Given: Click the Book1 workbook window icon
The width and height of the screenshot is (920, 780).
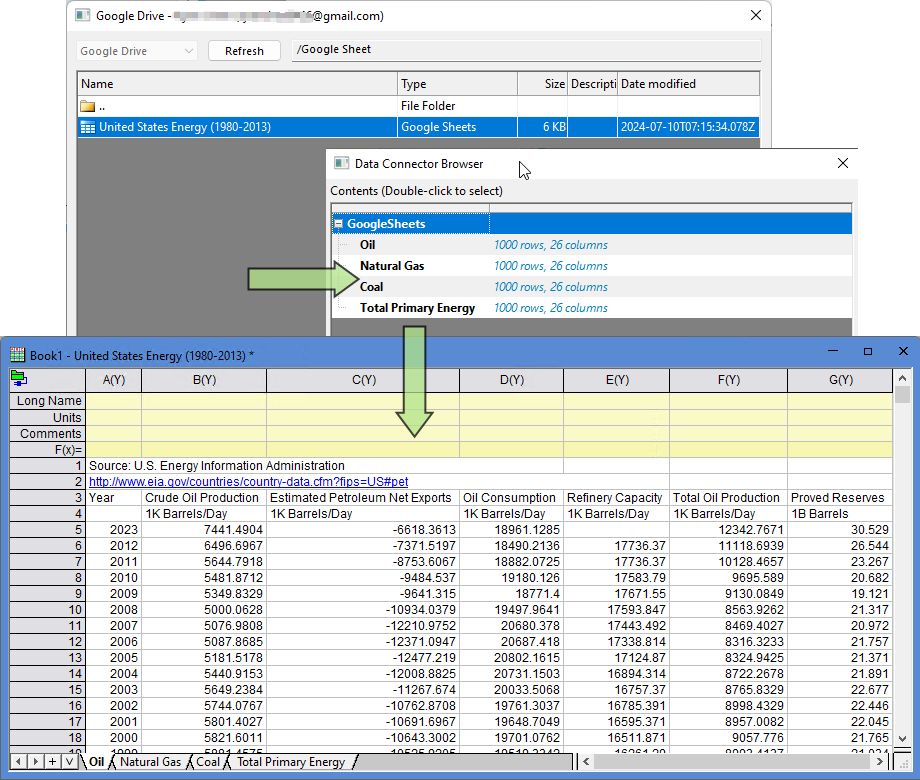Looking at the screenshot, I should pyautogui.click(x=18, y=354).
